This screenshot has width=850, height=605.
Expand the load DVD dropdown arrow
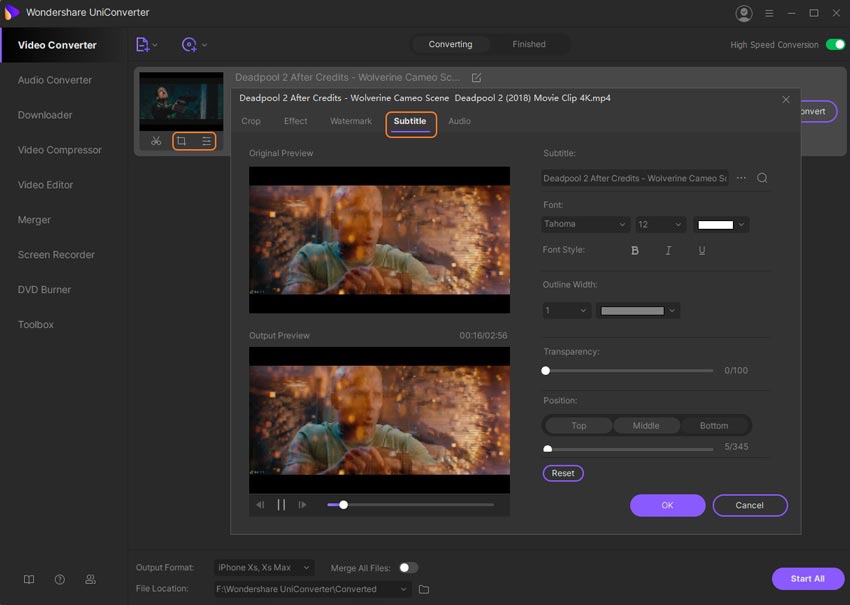tap(204, 45)
